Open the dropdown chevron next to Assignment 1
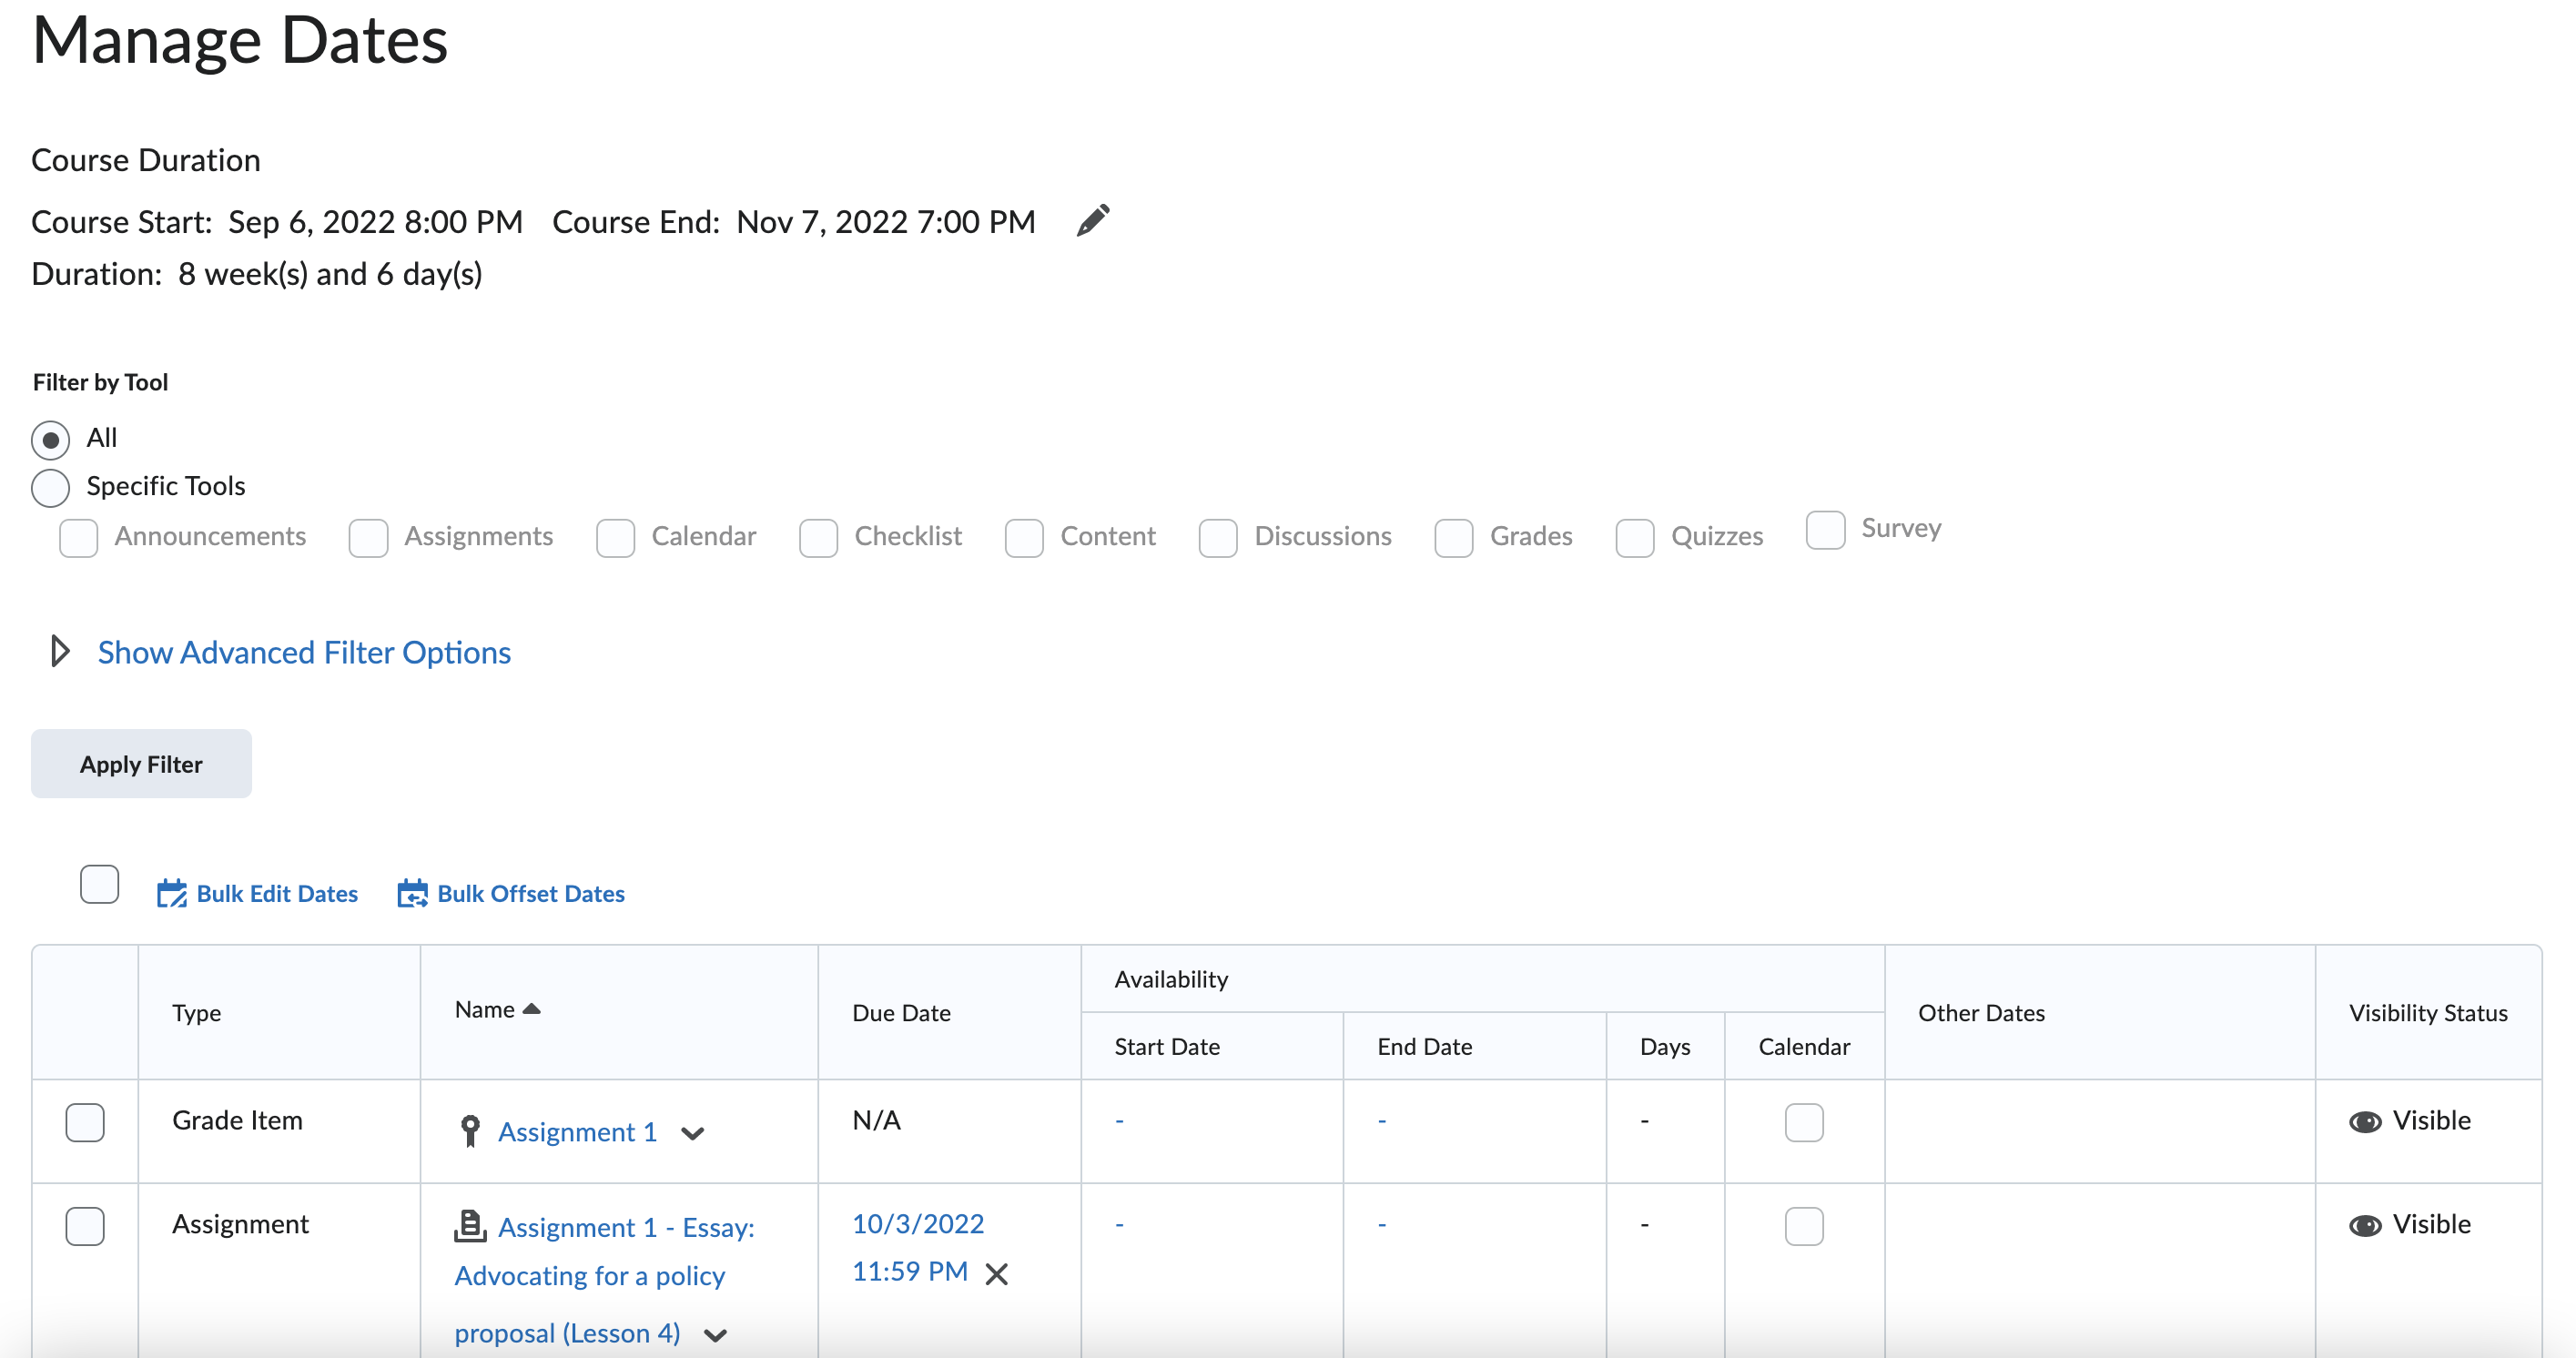Viewport: 2576px width, 1358px height. (694, 1134)
